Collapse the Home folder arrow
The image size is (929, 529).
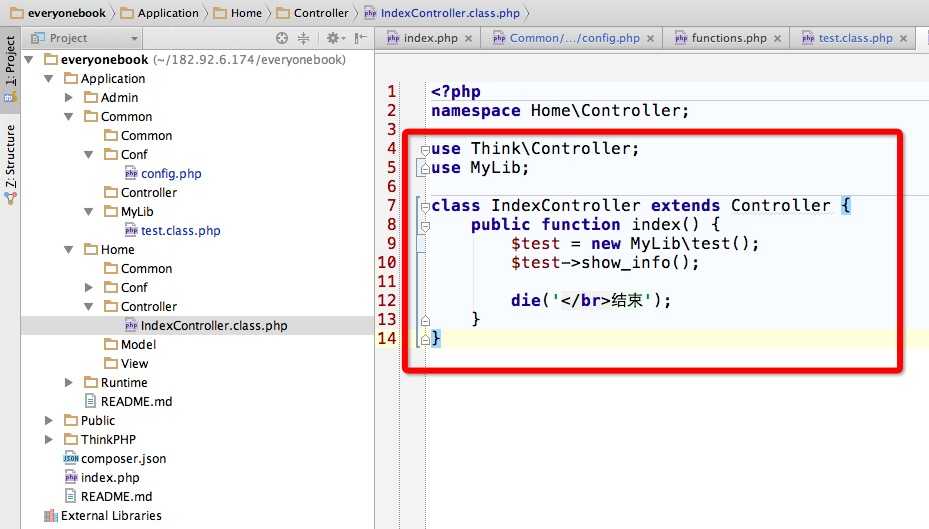[x=69, y=249]
